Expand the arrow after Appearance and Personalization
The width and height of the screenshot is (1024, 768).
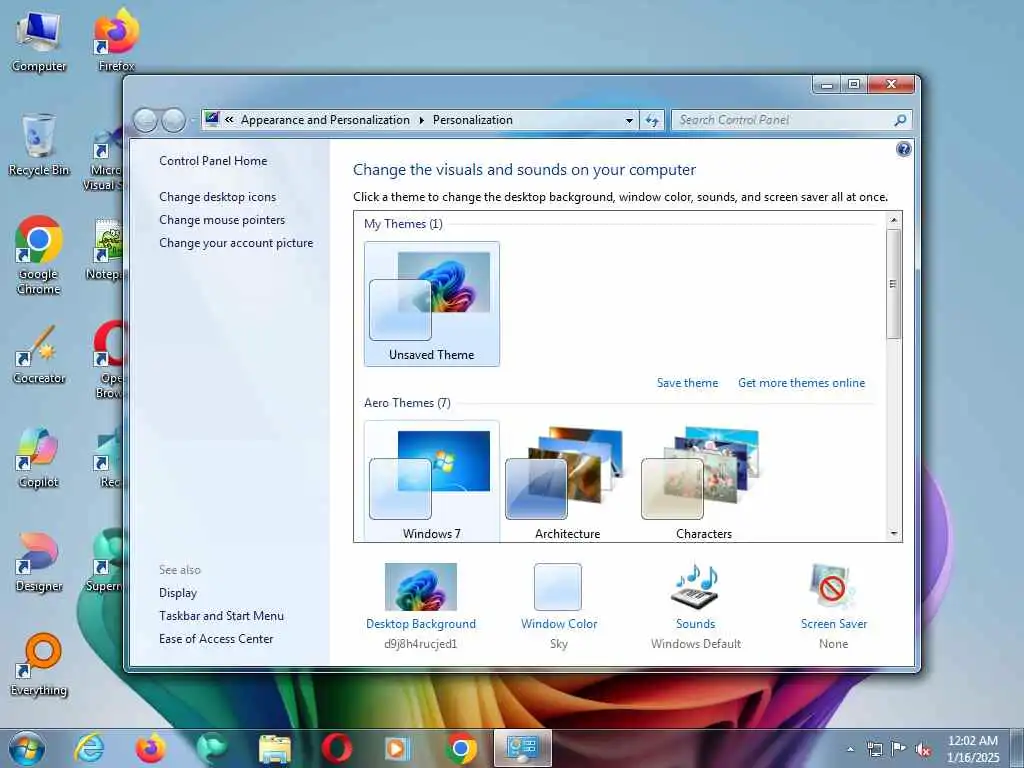pos(421,120)
